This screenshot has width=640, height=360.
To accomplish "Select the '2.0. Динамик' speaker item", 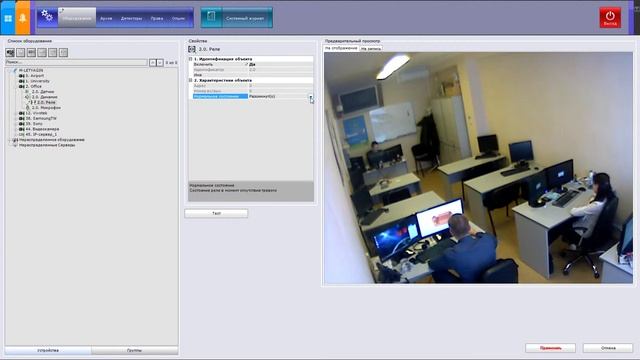I will tap(44, 97).
